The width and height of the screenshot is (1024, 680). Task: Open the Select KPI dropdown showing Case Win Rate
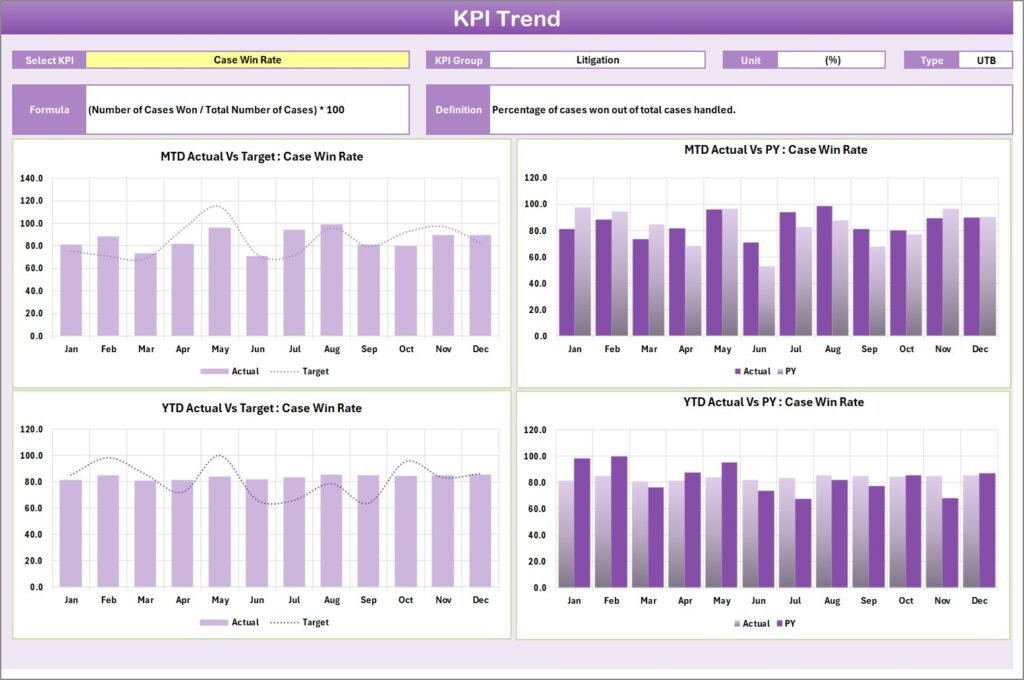coord(248,59)
